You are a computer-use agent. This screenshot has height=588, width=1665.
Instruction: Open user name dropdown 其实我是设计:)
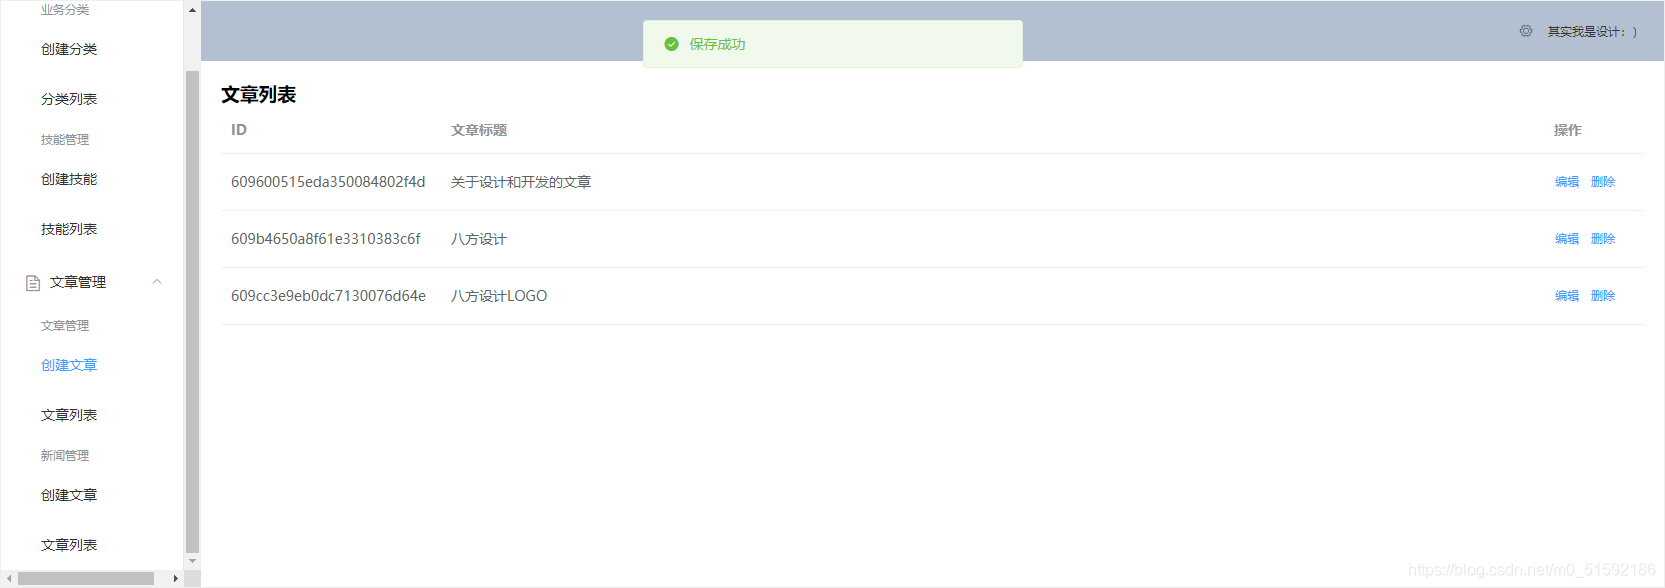pyautogui.click(x=1592, y=32)
